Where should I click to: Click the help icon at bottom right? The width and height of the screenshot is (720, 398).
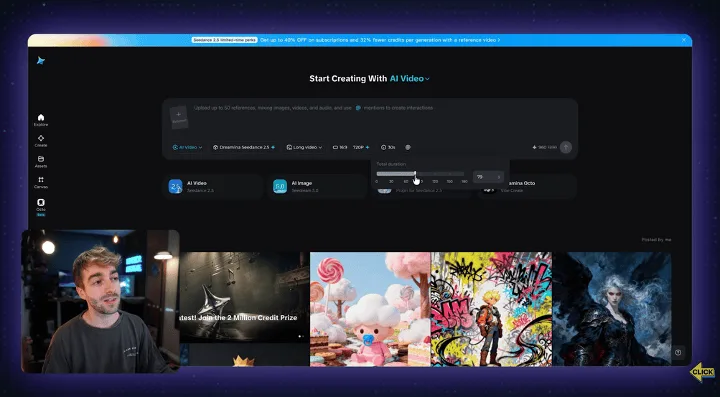click(678, 352)
